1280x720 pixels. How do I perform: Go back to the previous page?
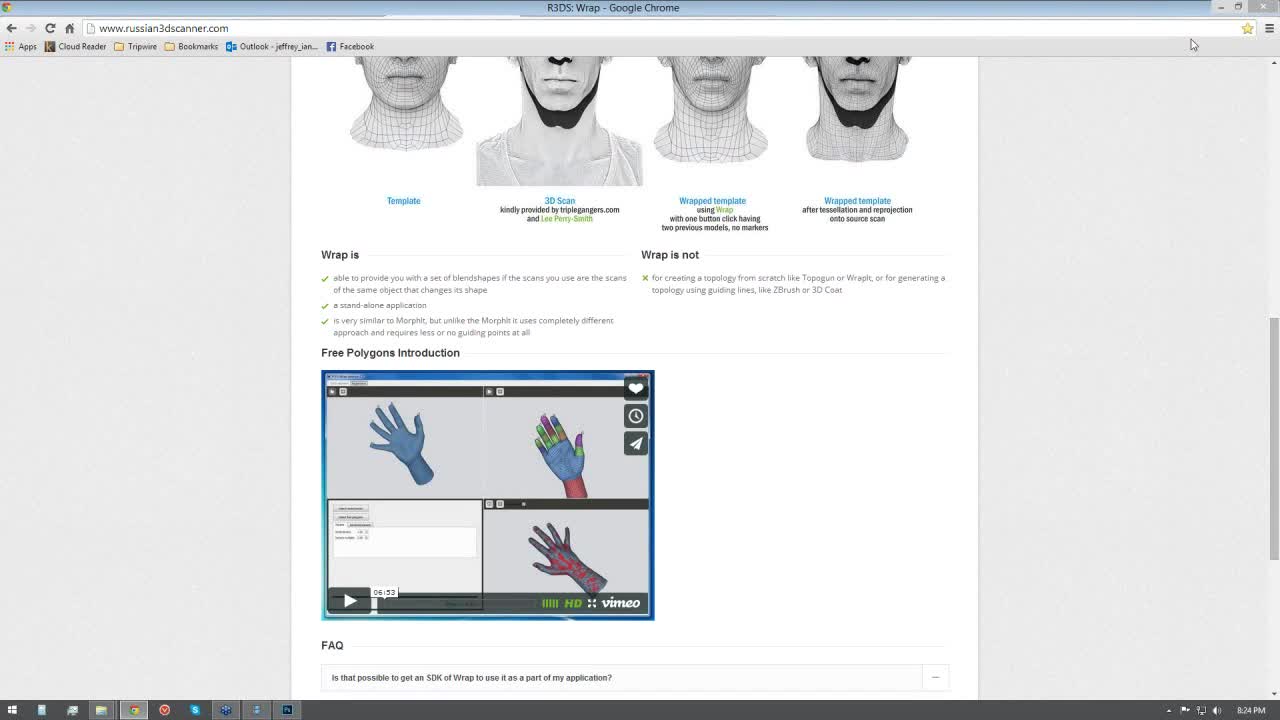point(12,28)
